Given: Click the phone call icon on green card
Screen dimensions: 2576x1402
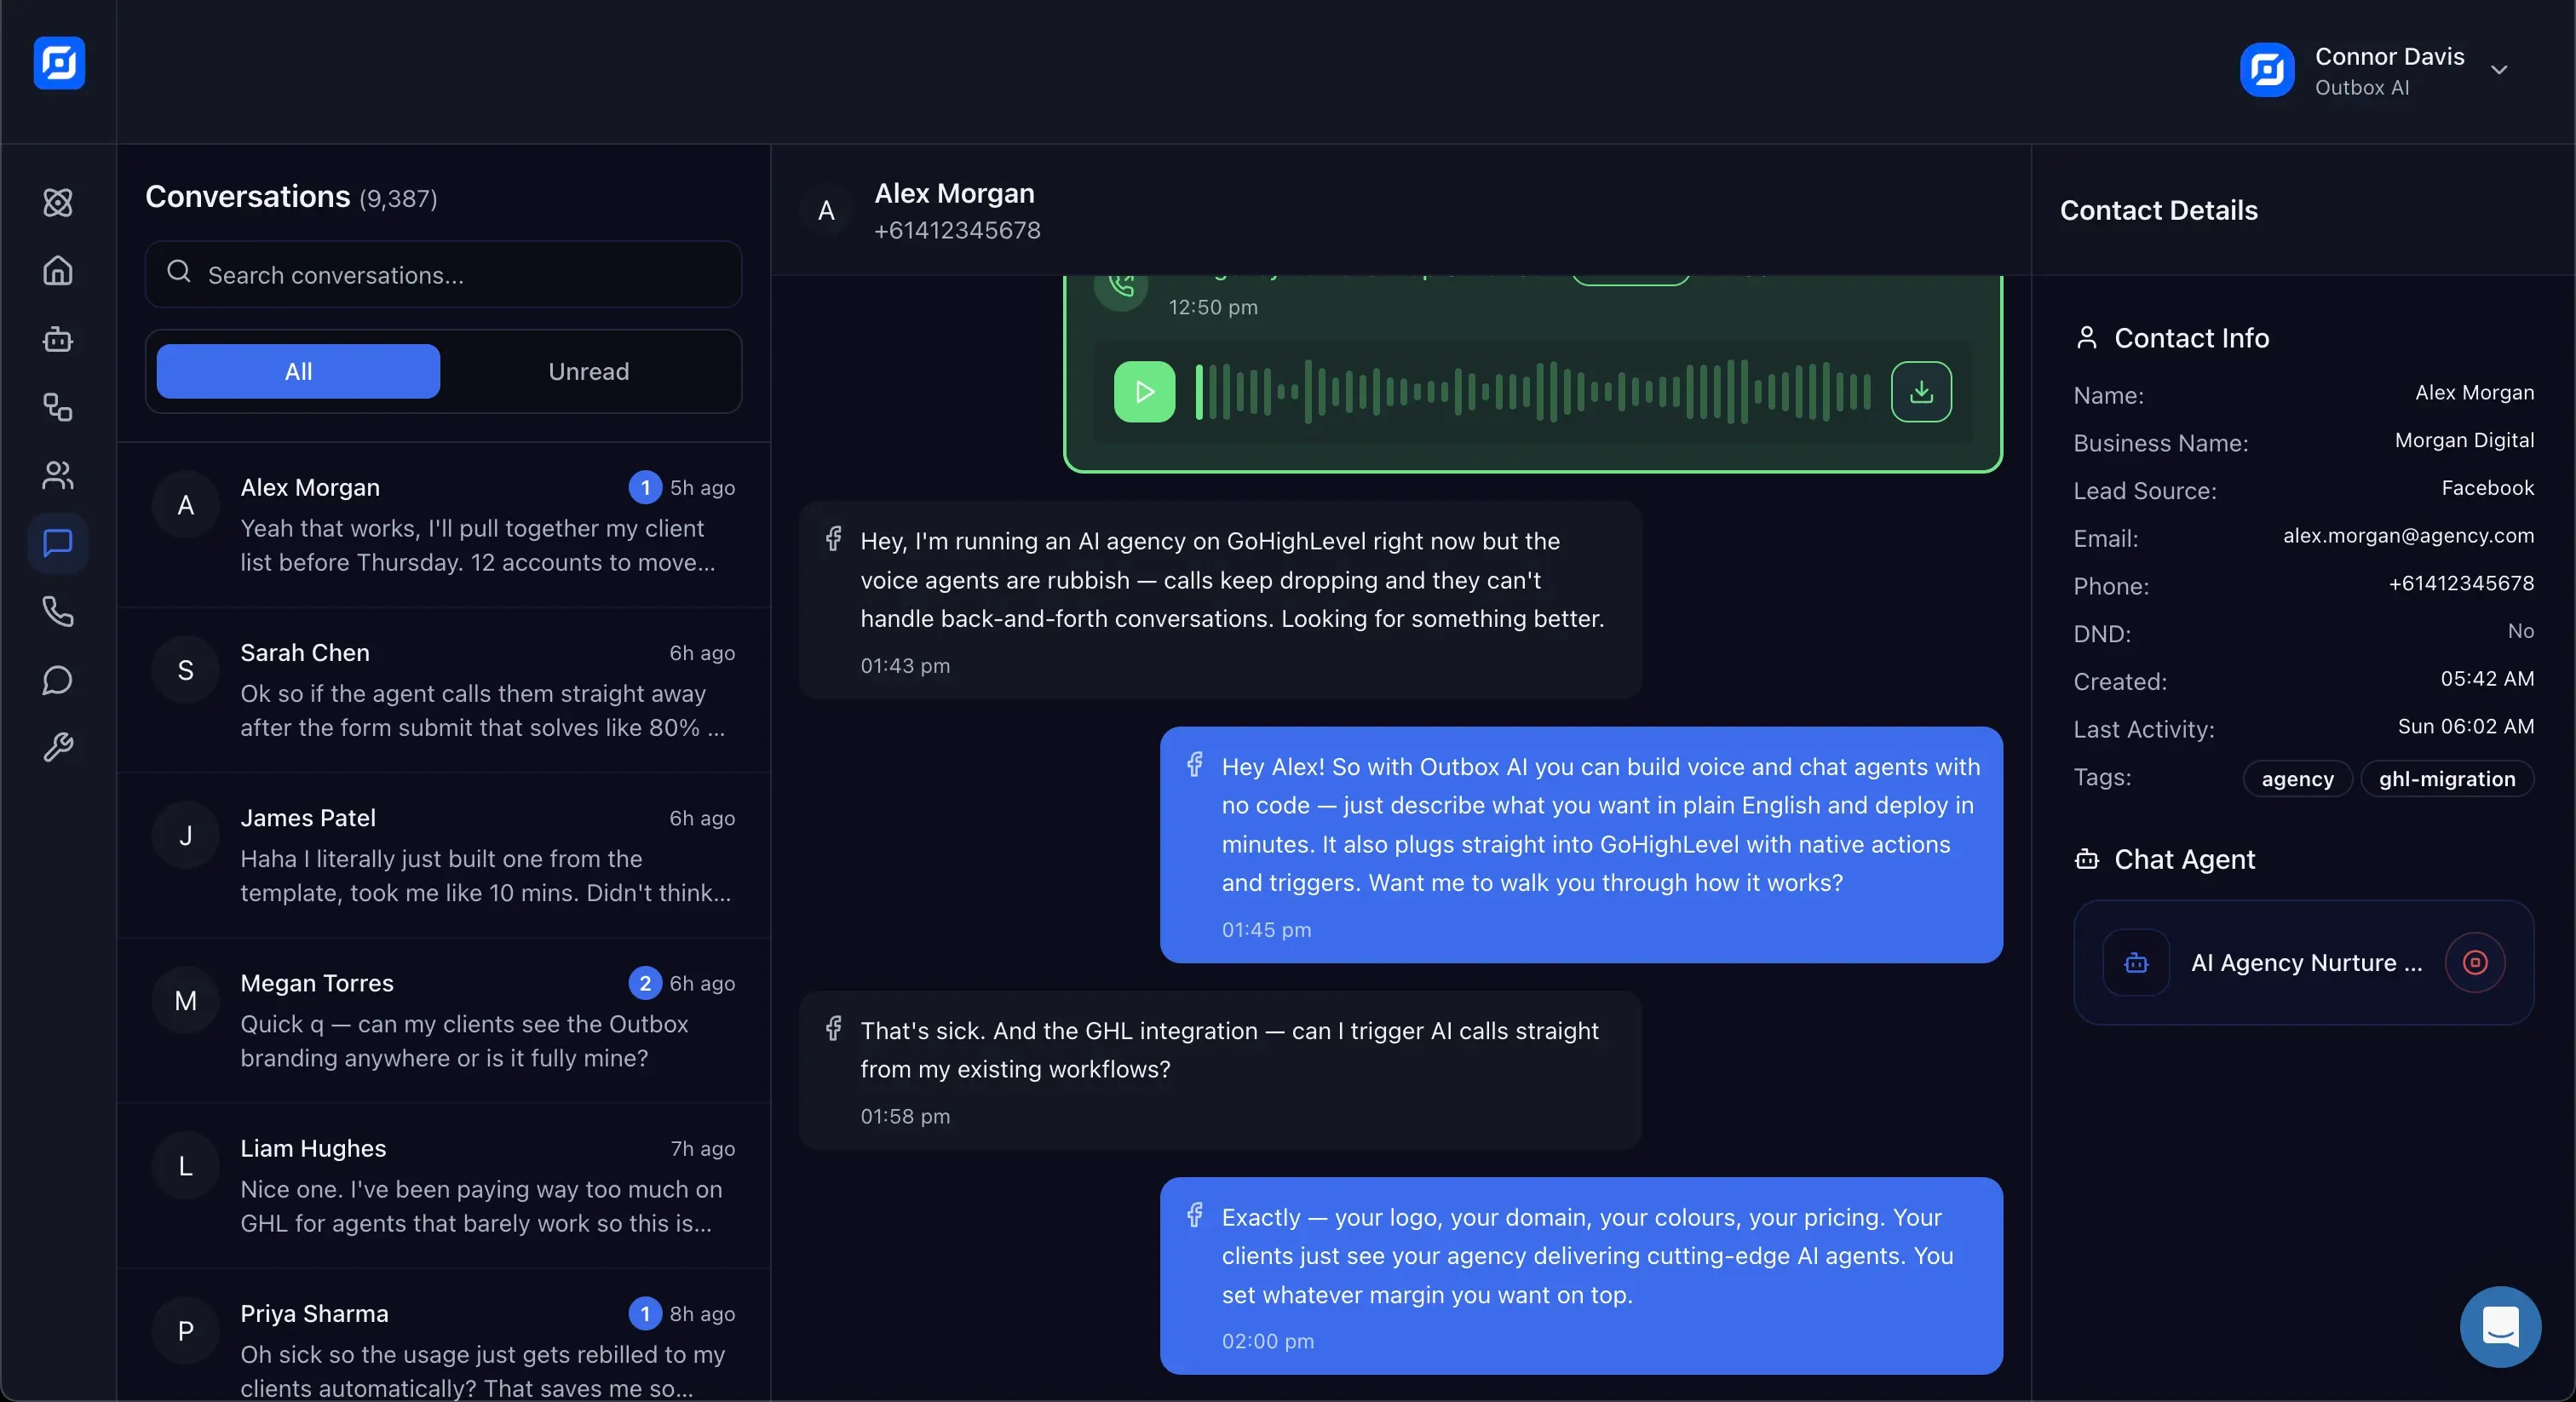Looking at the screenshot, I should pyautogui.click(x=1121, y=288).
